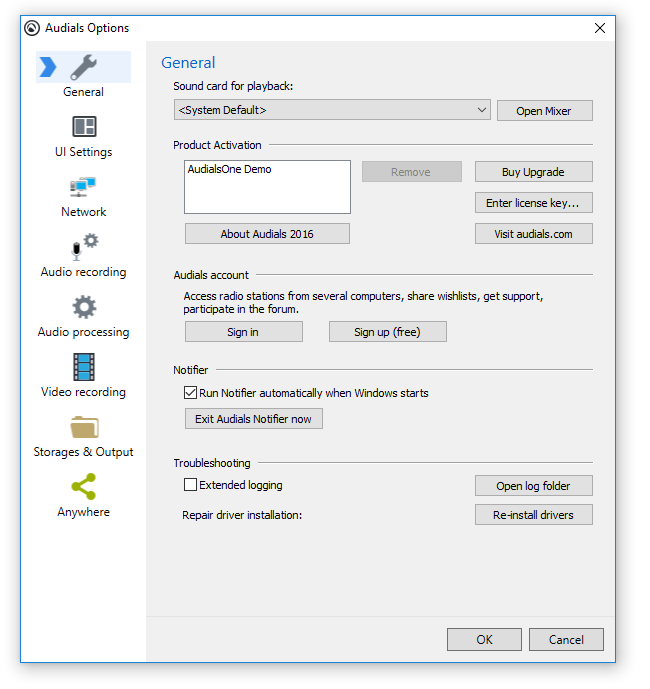The image size is (650, 689).
Task: Click Sign up (free) button
Action: coord(388,332)
